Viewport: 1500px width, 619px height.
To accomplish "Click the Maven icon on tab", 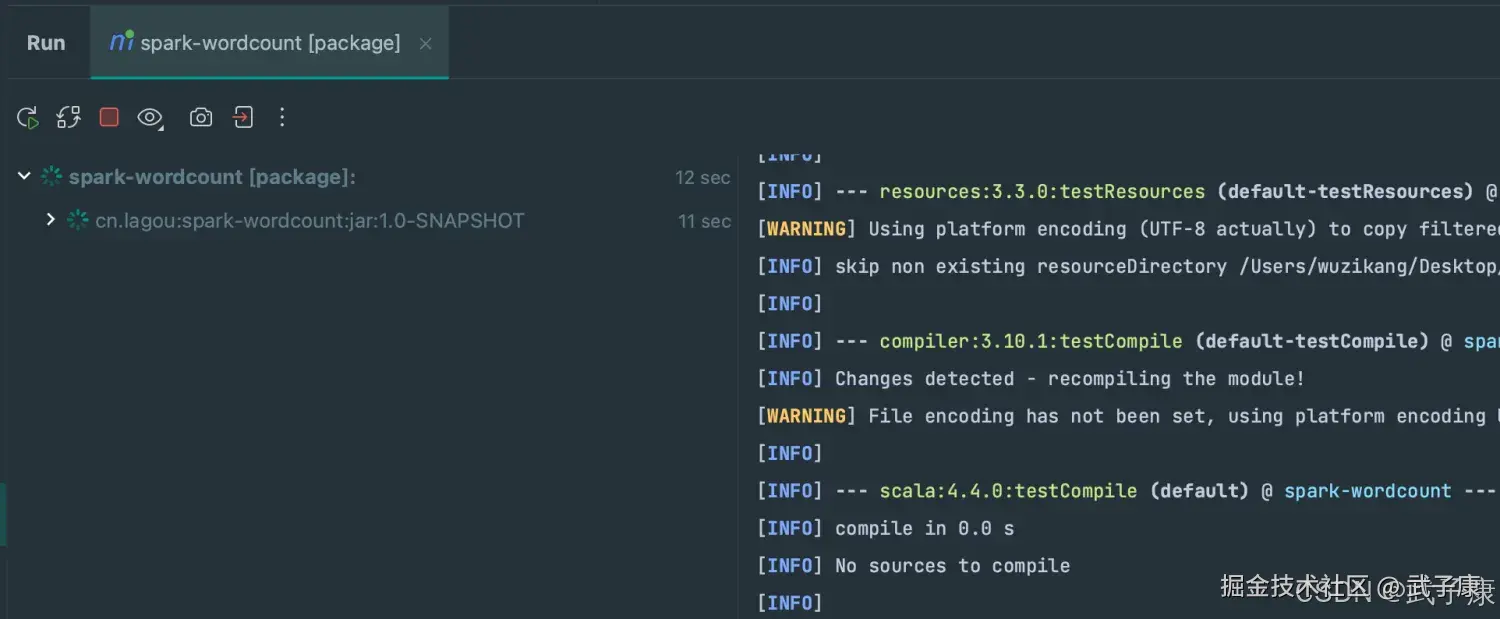I will (122, 41).
